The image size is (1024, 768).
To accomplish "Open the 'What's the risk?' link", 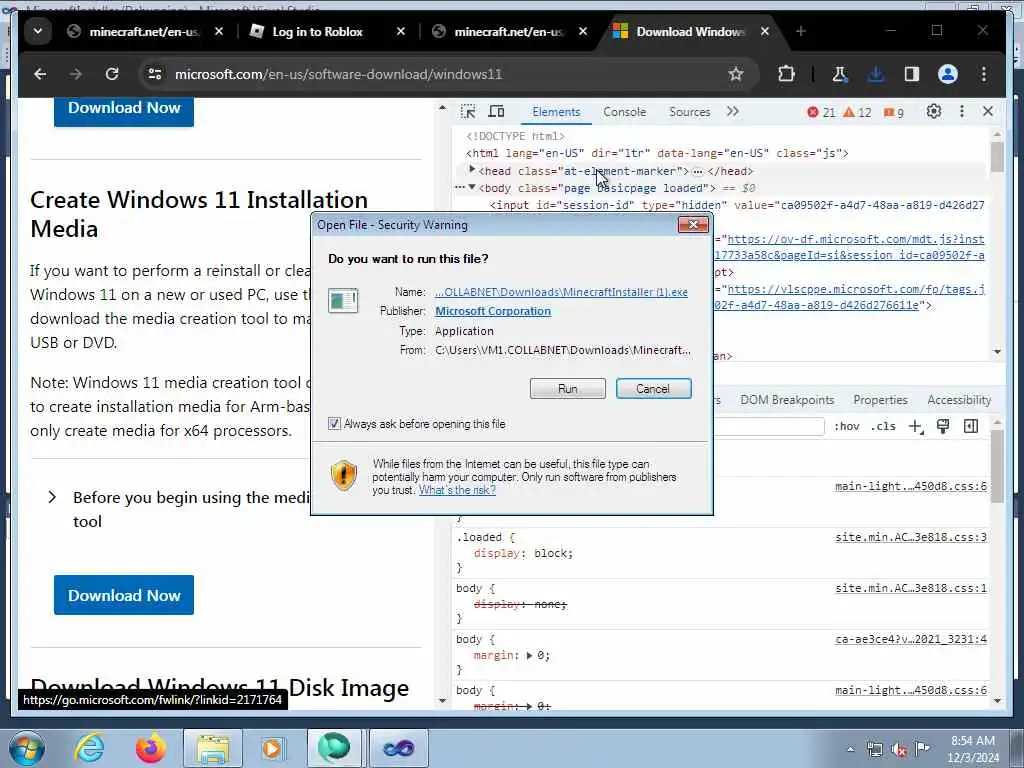I will [457, 490].
